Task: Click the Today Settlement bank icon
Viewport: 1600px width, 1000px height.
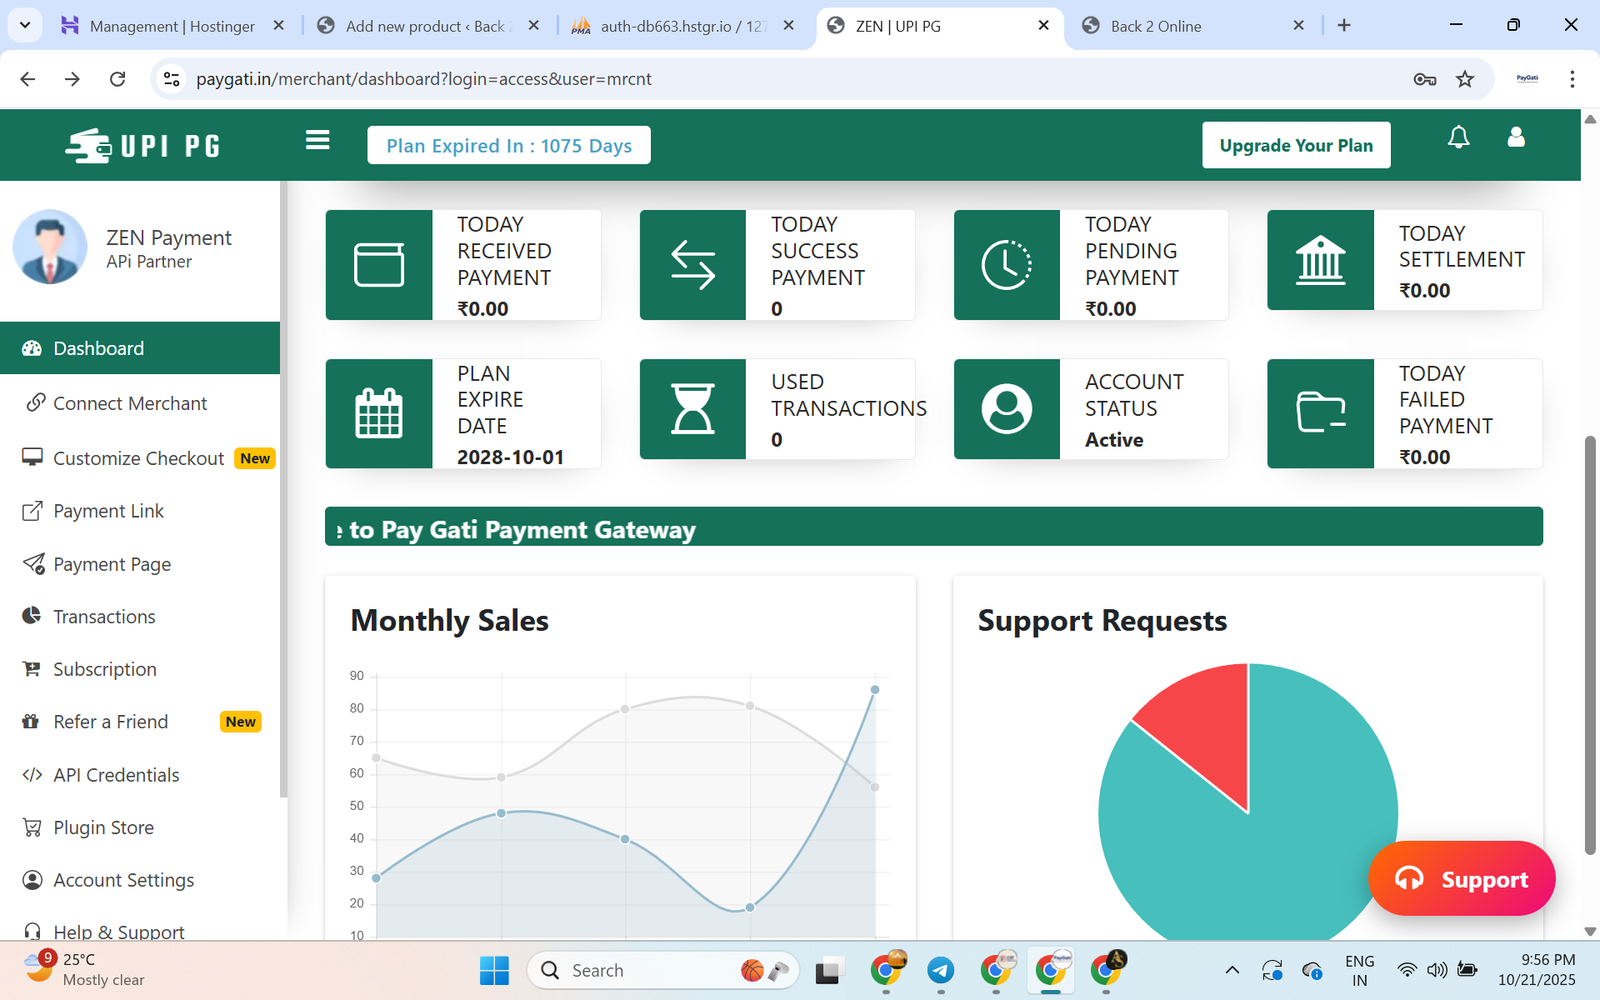Action: click(x=1320, y=261)
